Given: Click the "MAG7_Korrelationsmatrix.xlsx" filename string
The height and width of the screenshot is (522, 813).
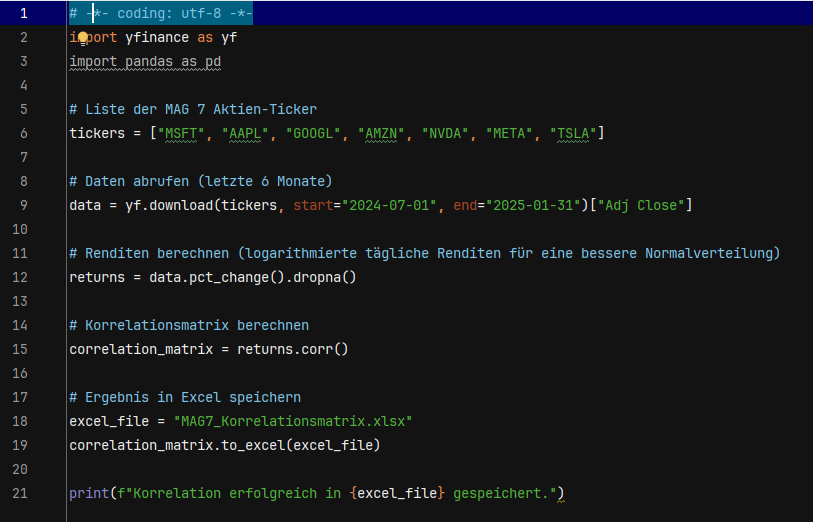Looking at the screenshot, I should (x=293, y=421).
